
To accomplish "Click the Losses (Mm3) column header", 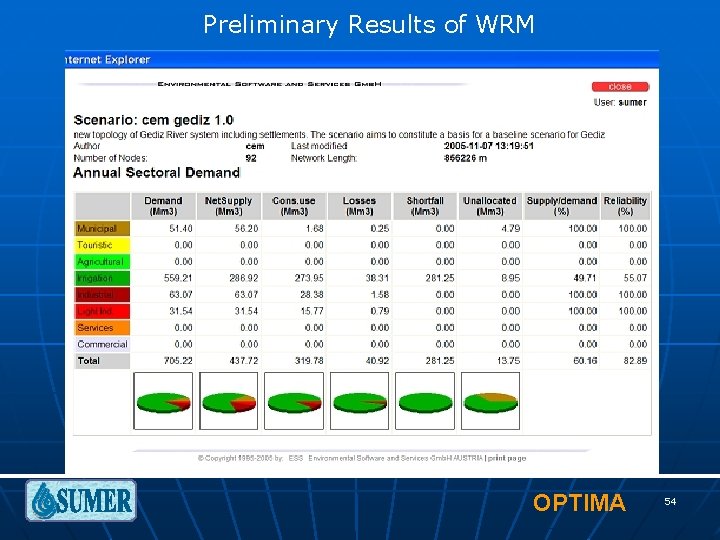I will coord(360,206).
